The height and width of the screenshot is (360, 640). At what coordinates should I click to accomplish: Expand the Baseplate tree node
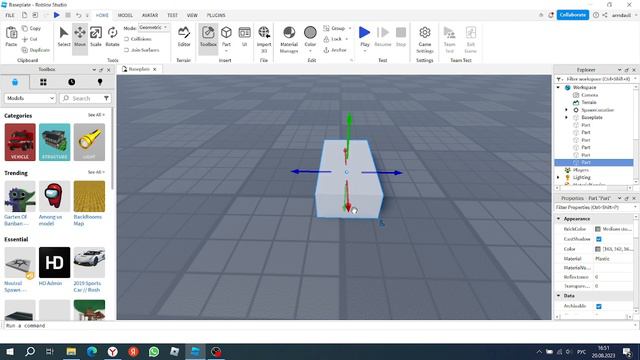566,117
